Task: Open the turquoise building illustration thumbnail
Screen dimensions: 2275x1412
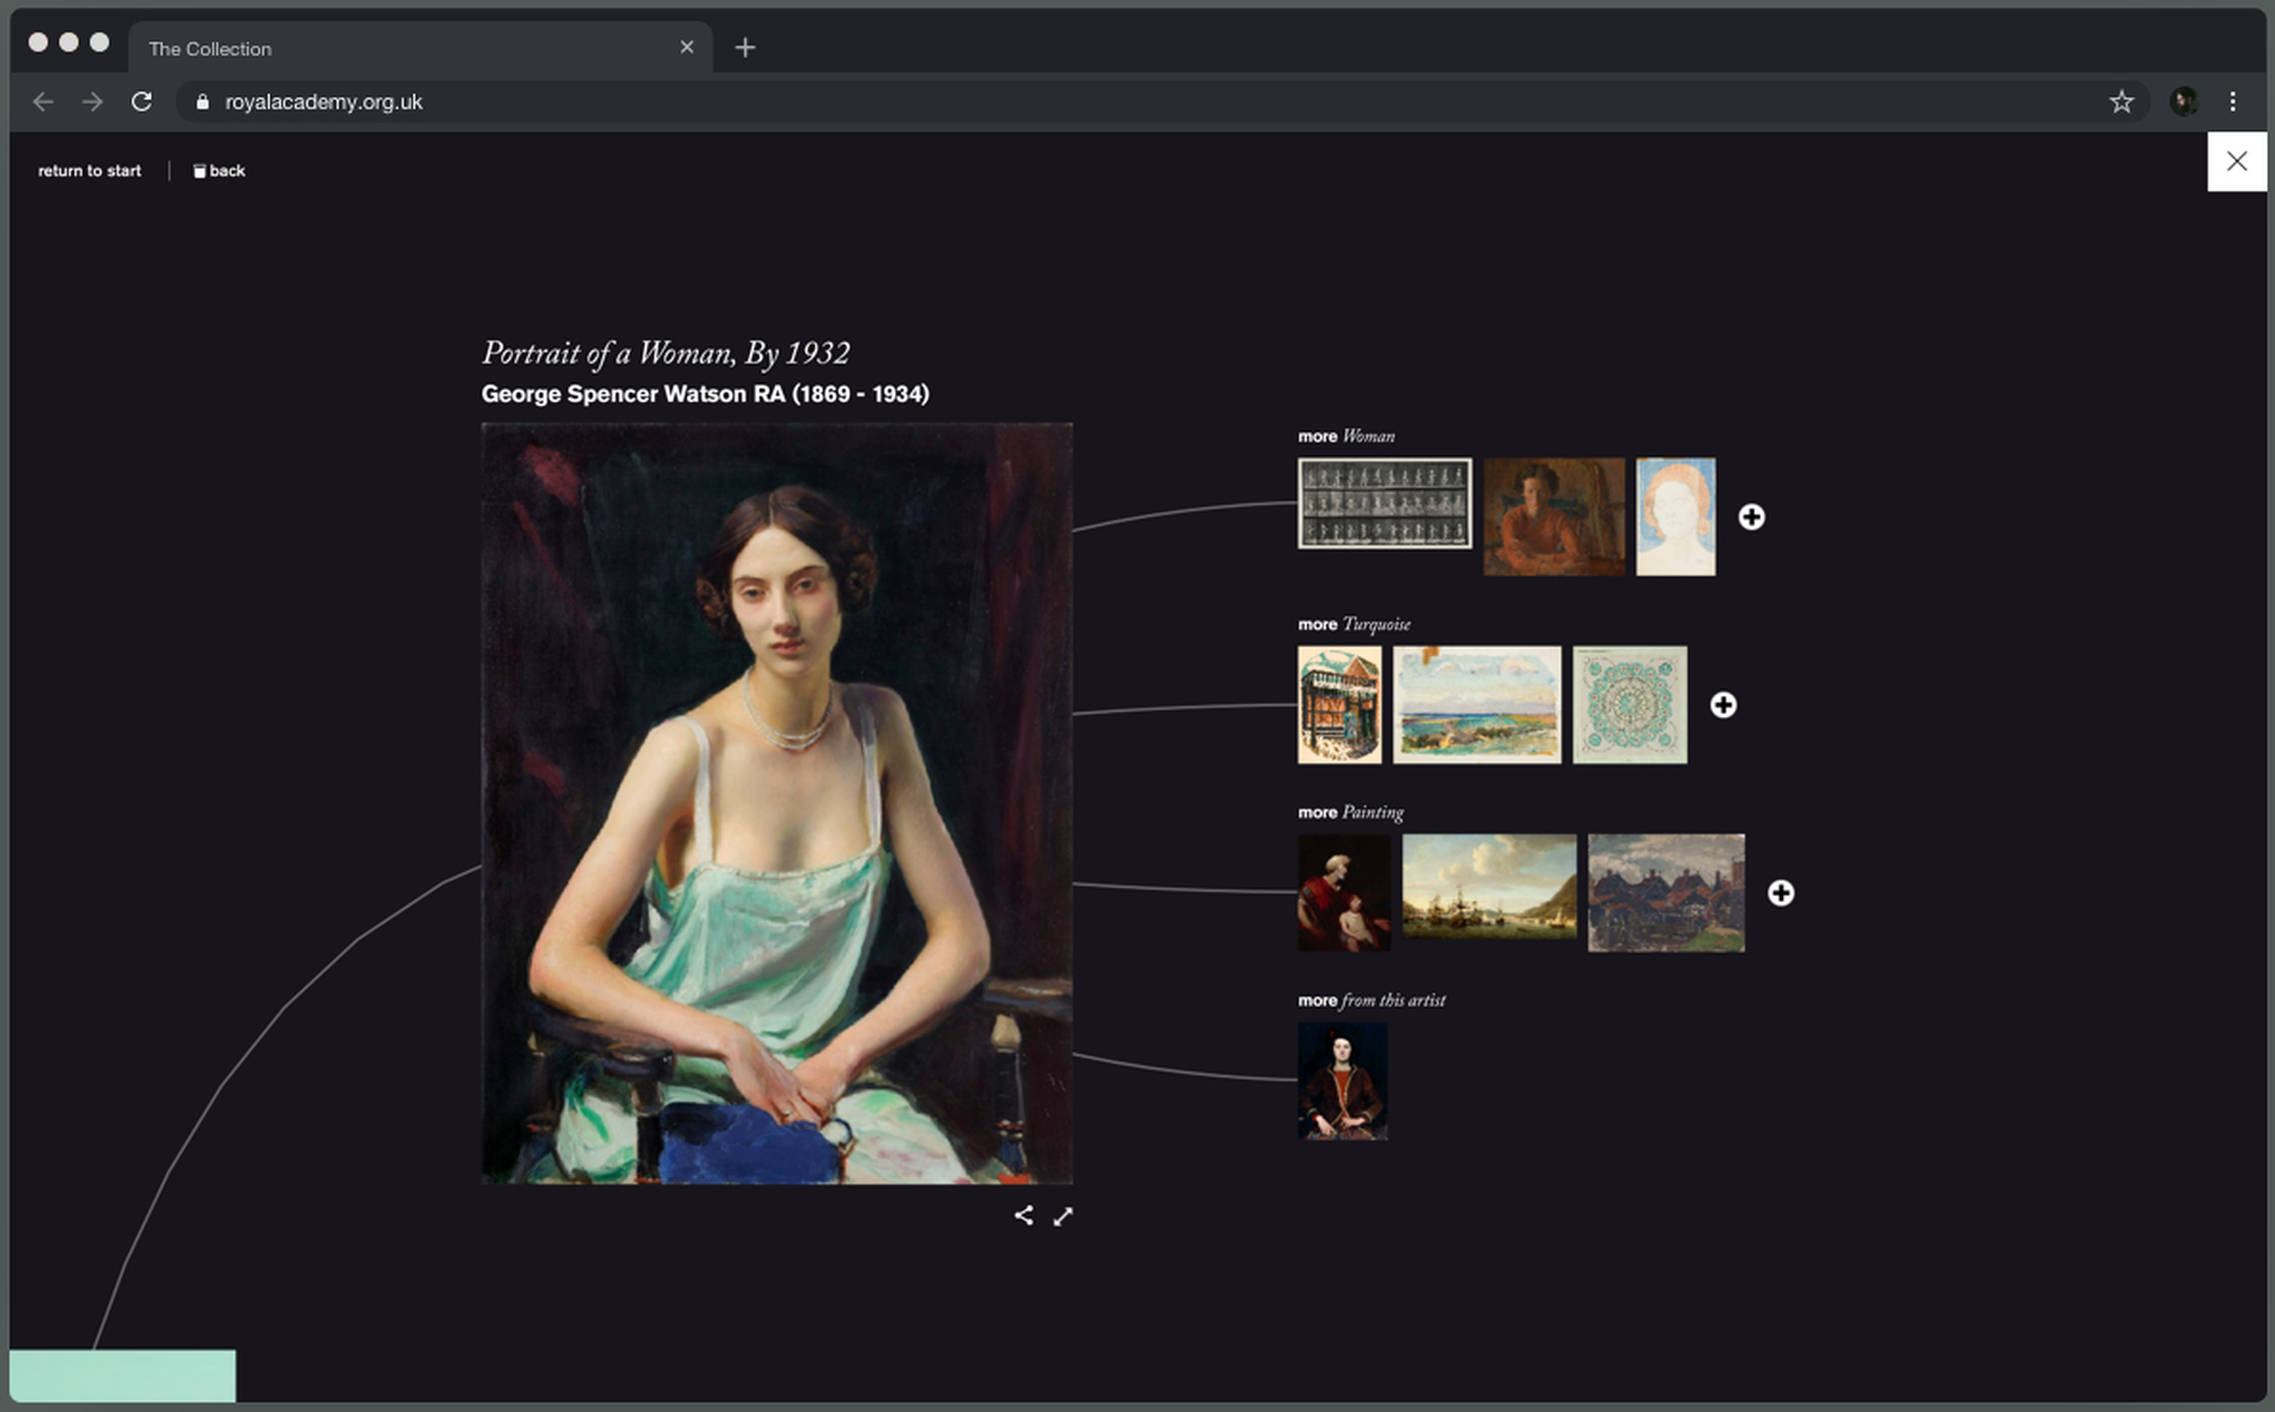Action: click(1340, 705)
